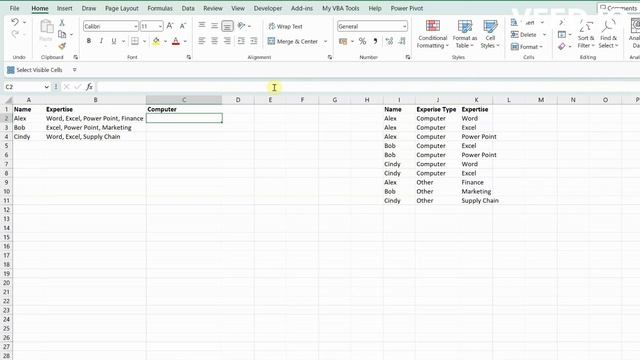The width and height of the screenshot is (640, 360).
Task: Click the Undo arrow icon
Action: (15, 22)
